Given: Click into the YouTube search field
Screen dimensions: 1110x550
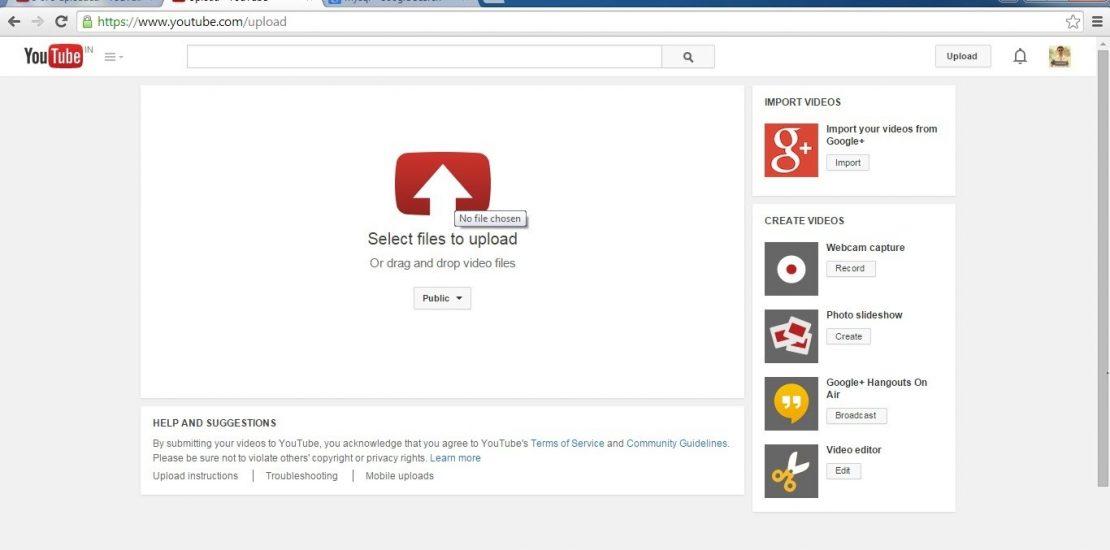Looking at the screenshot, I should tap(424, 57).
